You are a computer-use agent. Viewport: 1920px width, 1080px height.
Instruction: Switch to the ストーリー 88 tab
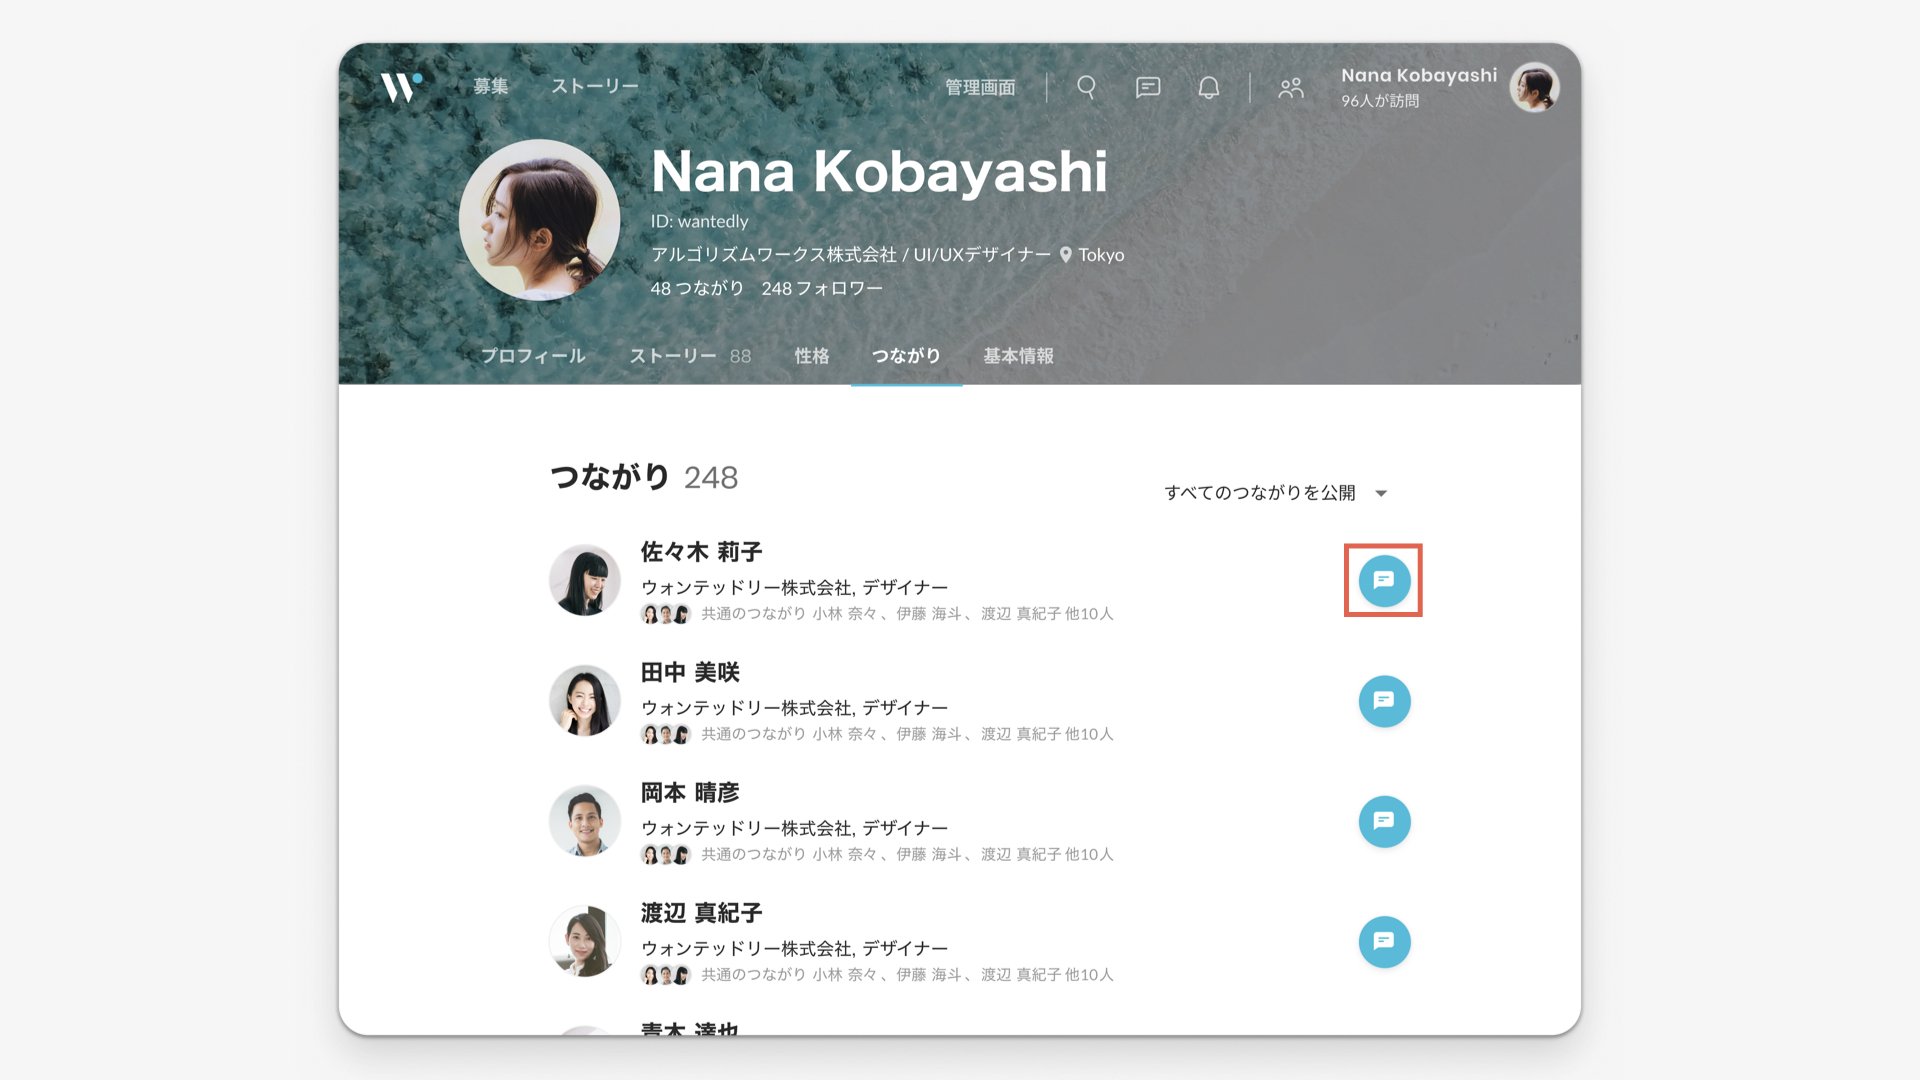click(690, 356)
